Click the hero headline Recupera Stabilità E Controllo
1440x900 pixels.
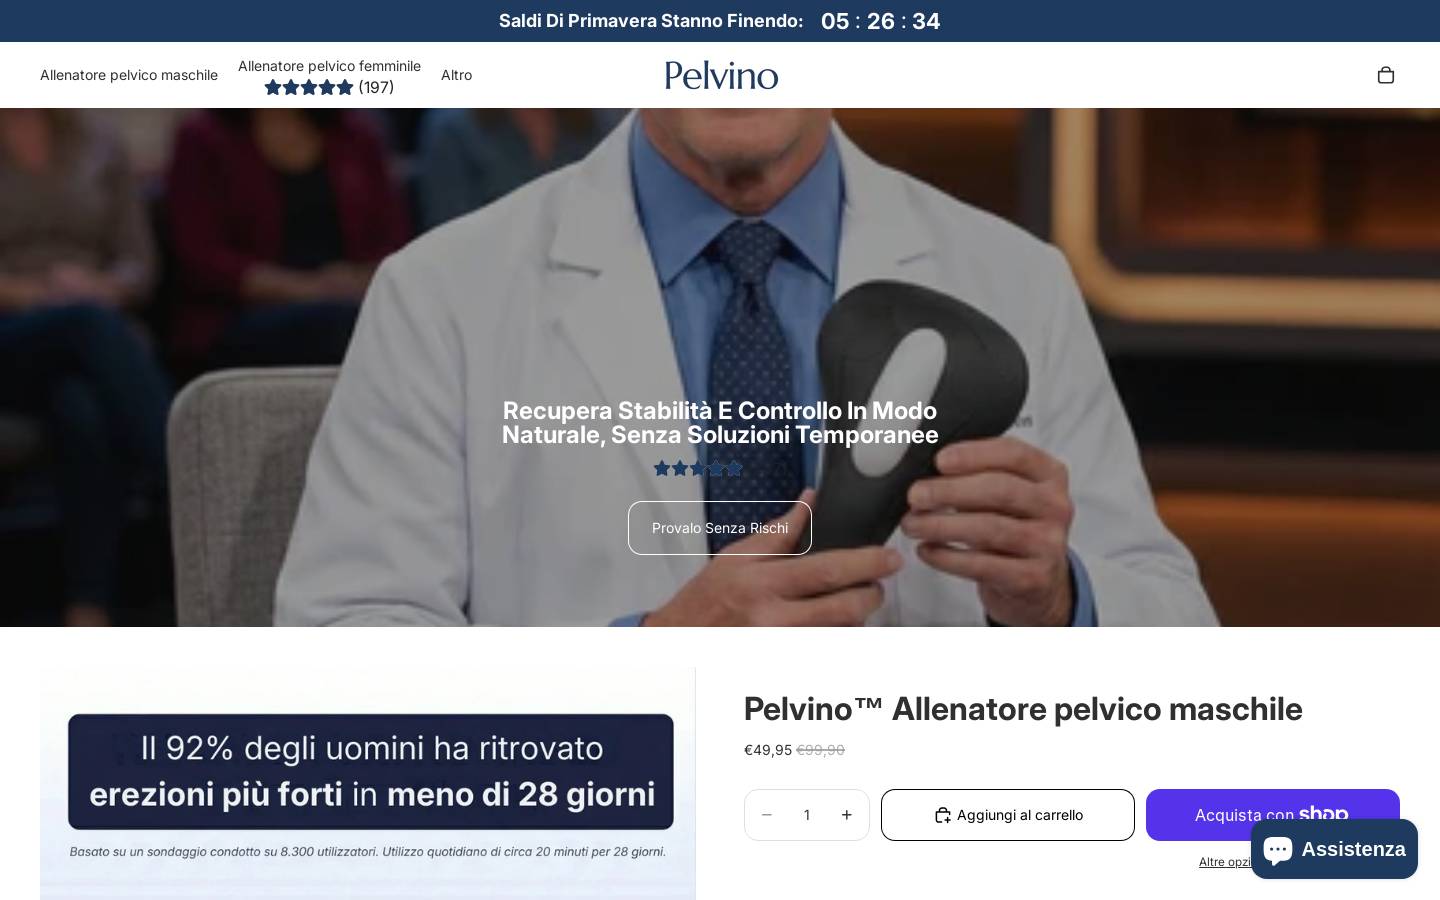click(720, 423)
